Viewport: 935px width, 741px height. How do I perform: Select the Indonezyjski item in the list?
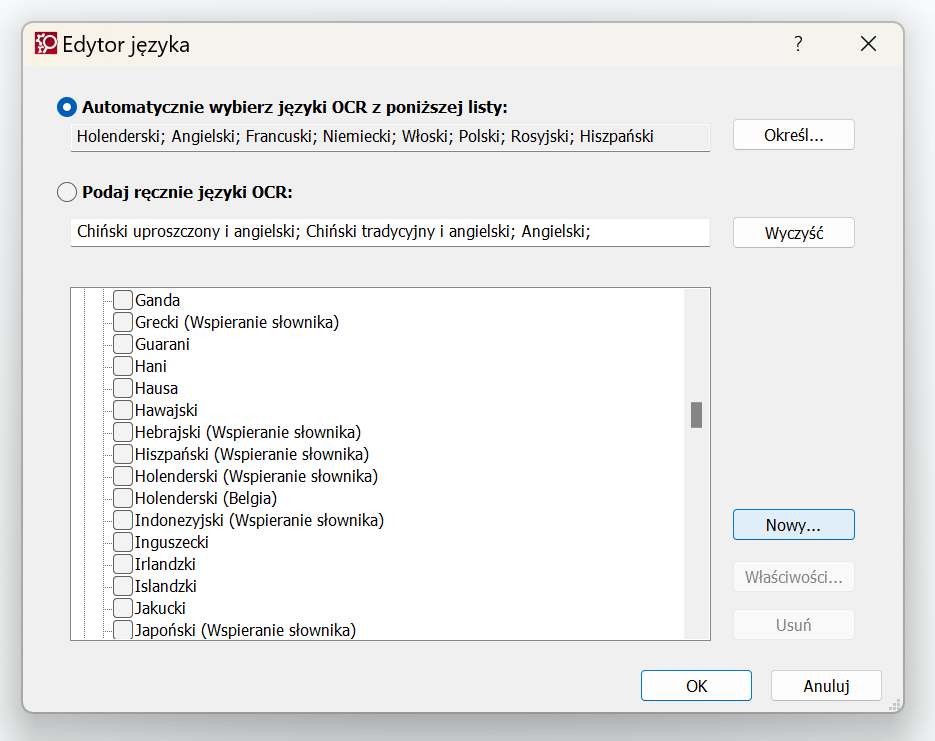(259, 520)
